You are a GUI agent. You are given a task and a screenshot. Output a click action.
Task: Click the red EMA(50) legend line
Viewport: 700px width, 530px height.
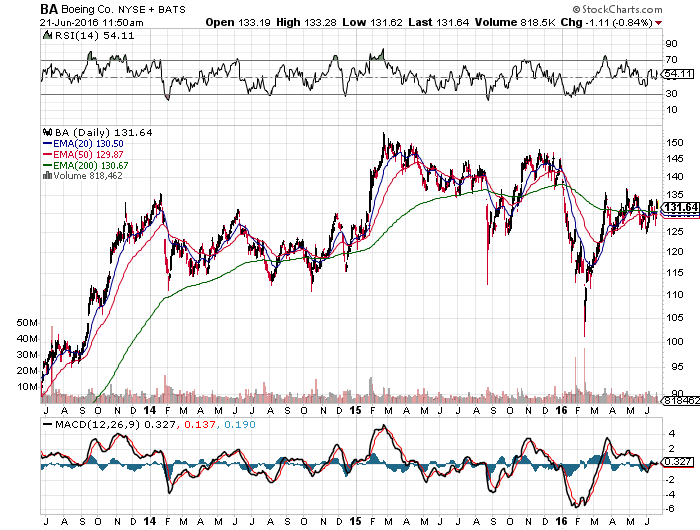click(47, 154)
